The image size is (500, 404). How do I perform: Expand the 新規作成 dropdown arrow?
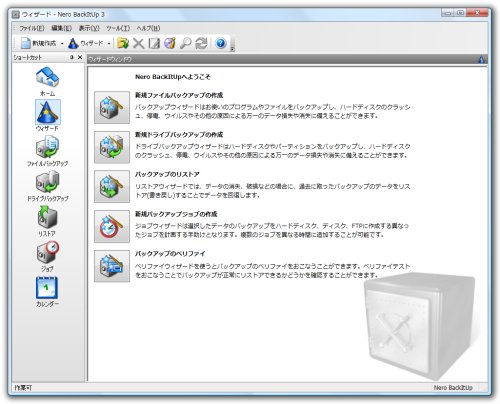(x=62, y=44)
